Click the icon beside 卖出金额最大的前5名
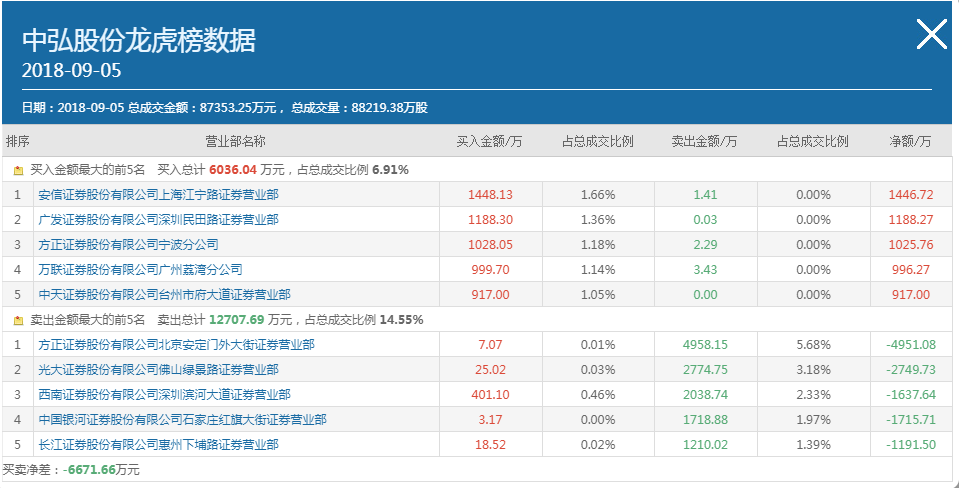 click(18, 320)
